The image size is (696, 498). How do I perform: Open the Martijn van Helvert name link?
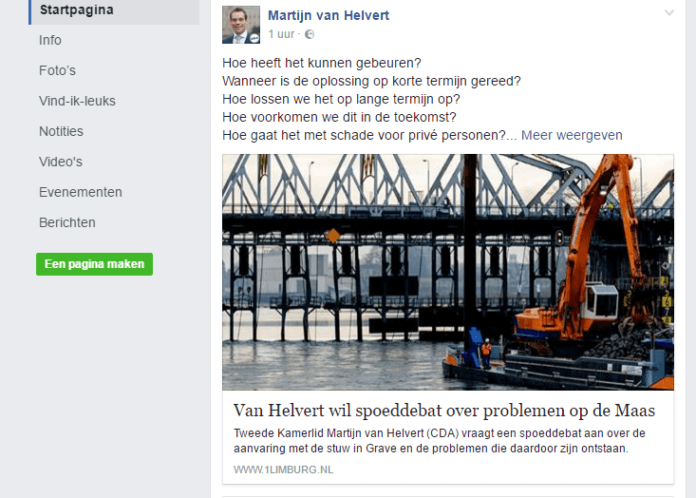point(328,16)
